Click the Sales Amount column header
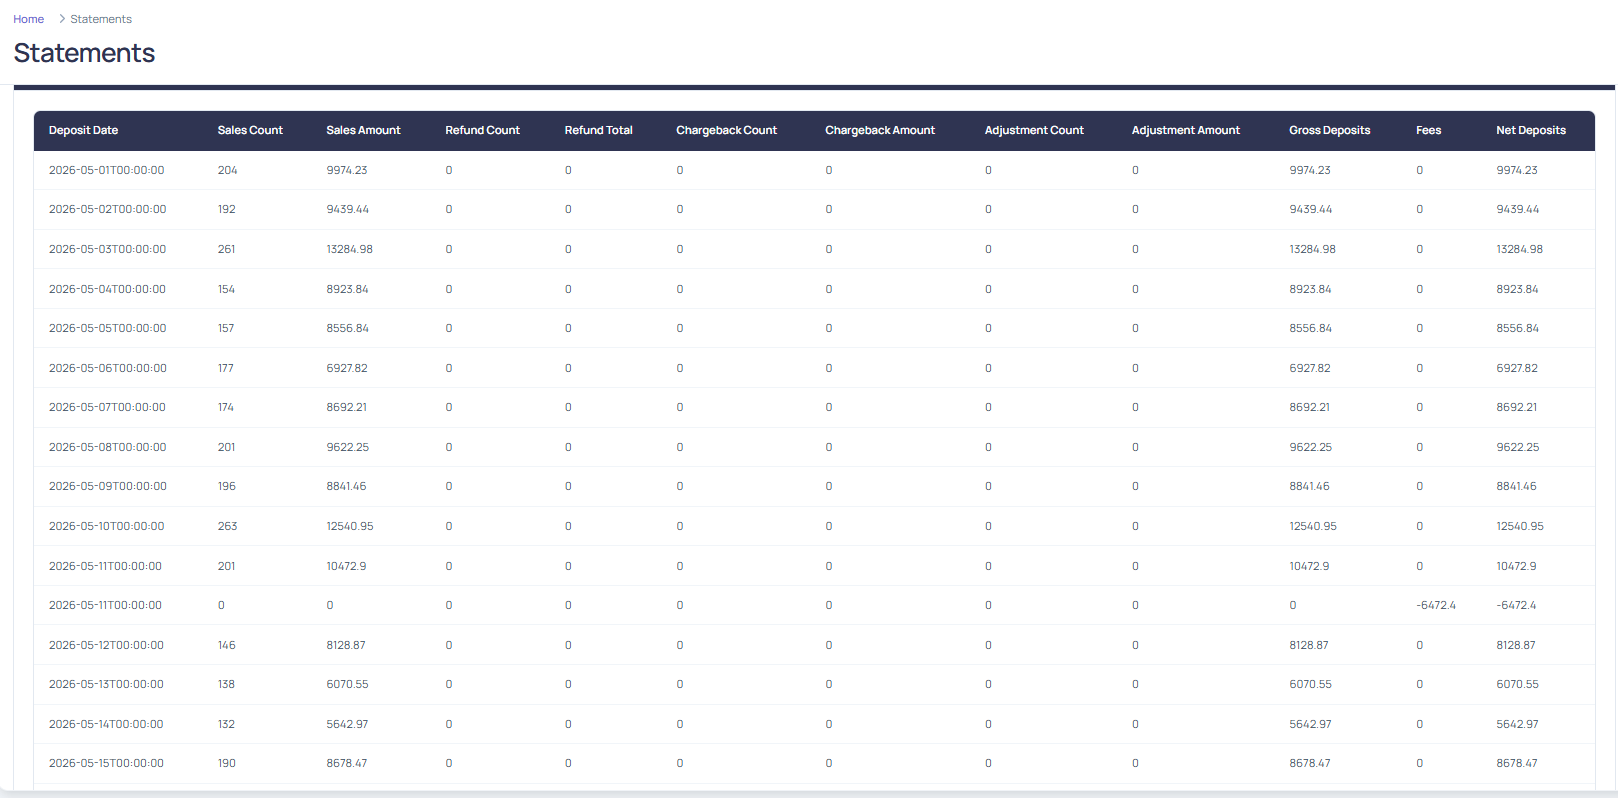1618x798 pixels. click(x=363, y=130)
